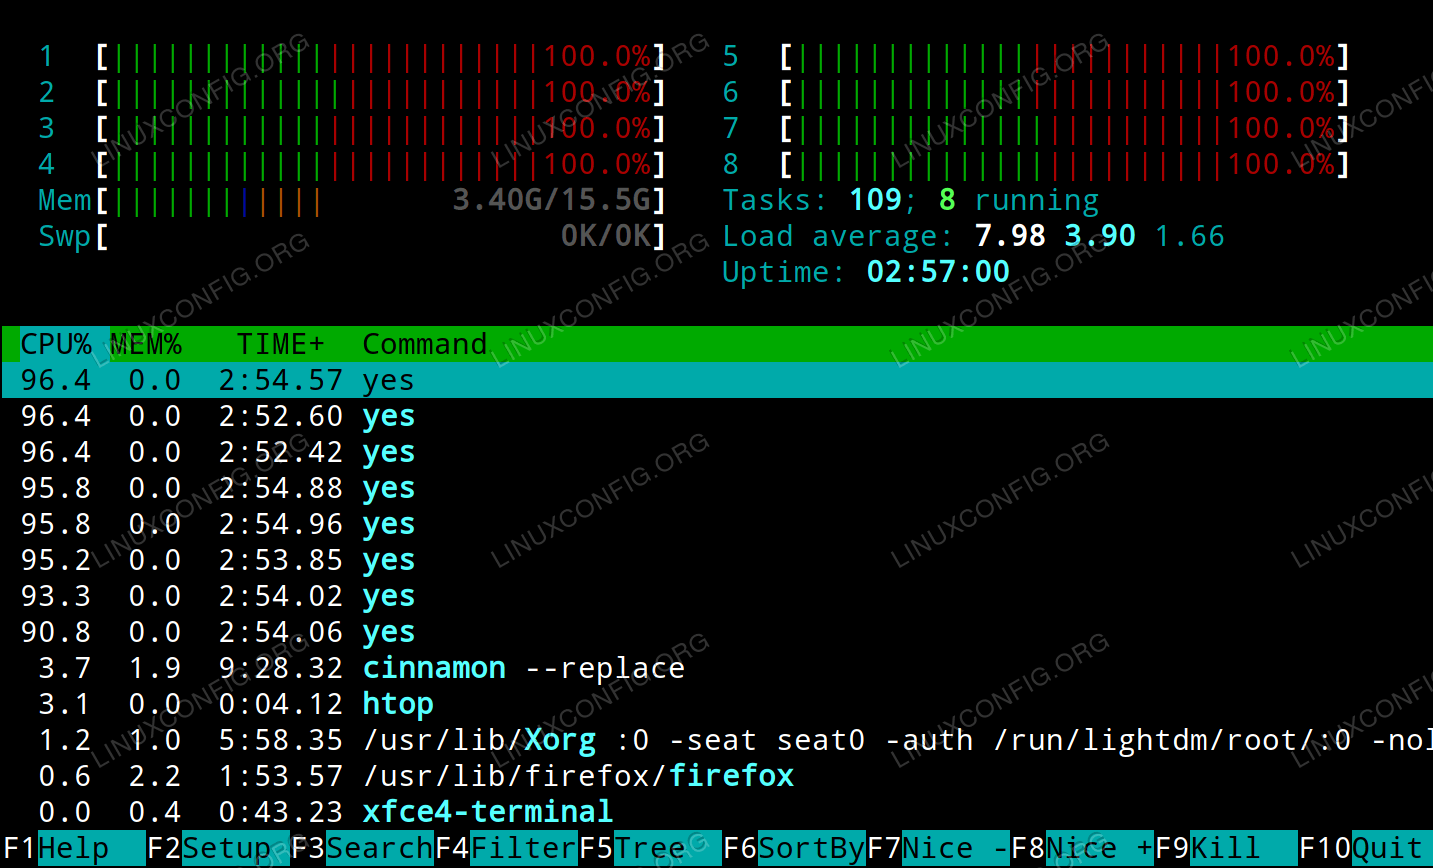Click the Command column header

click(x=424, y=344)
